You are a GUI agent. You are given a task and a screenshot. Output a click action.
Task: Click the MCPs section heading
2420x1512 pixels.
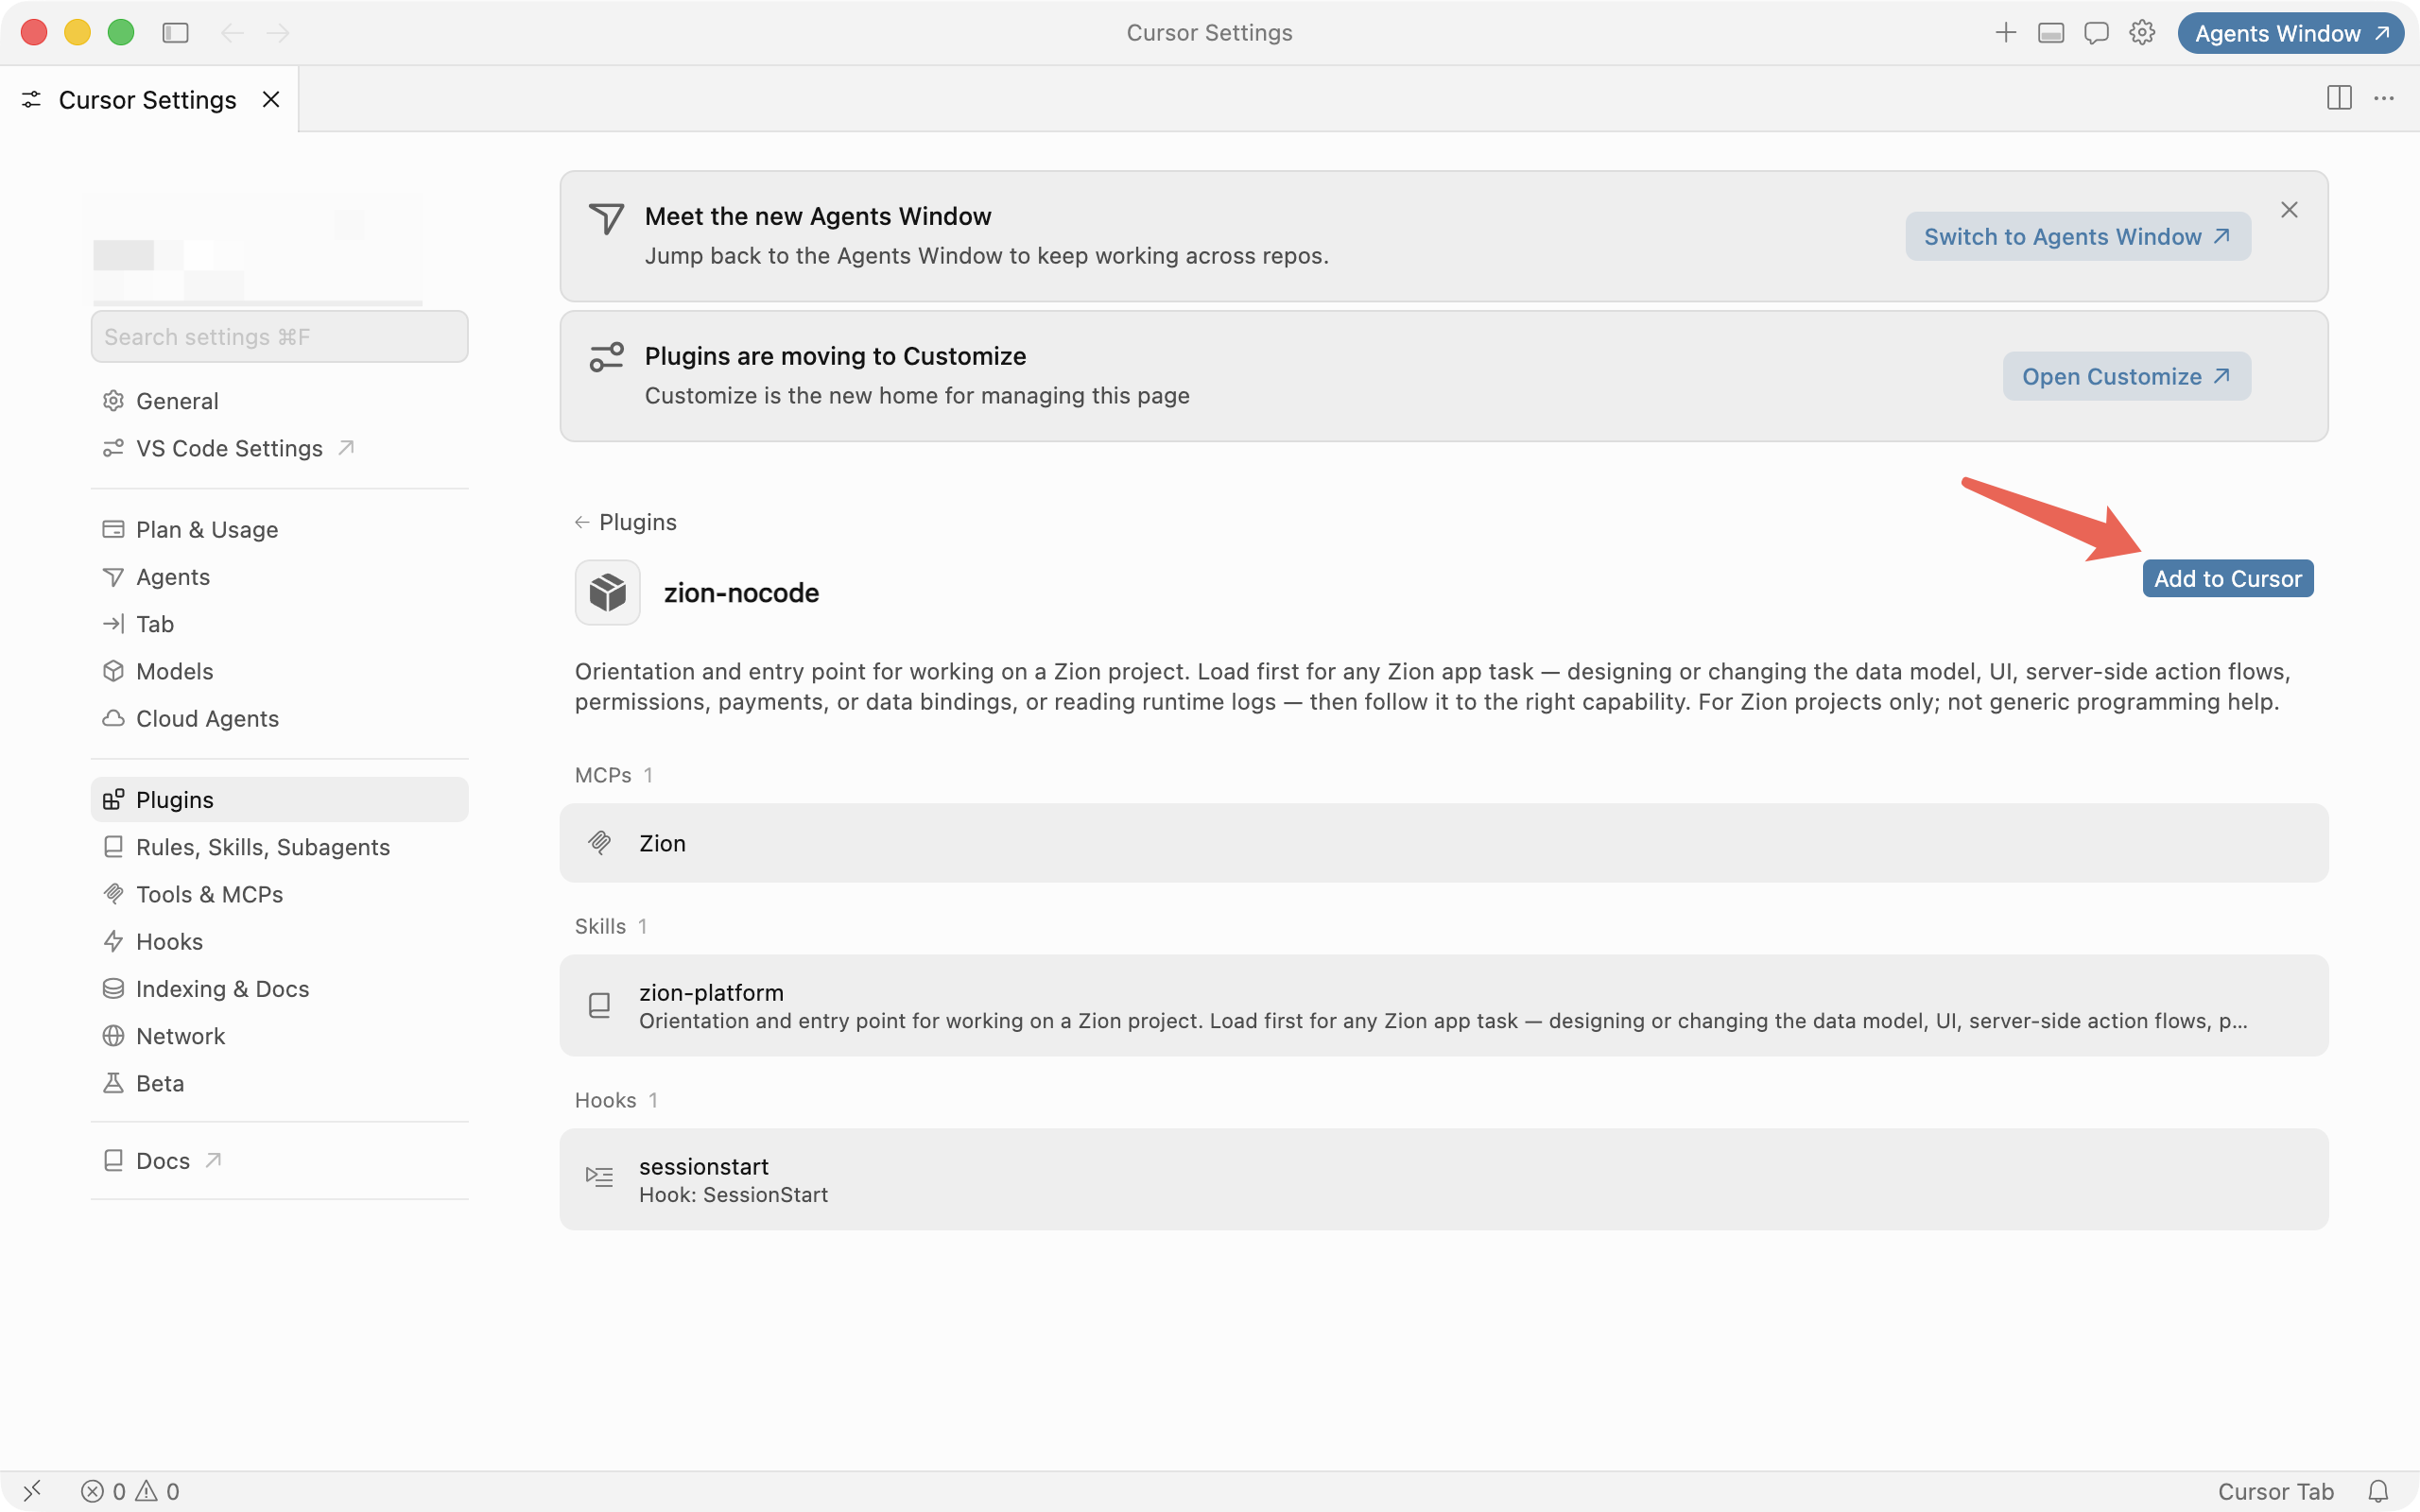603,775
